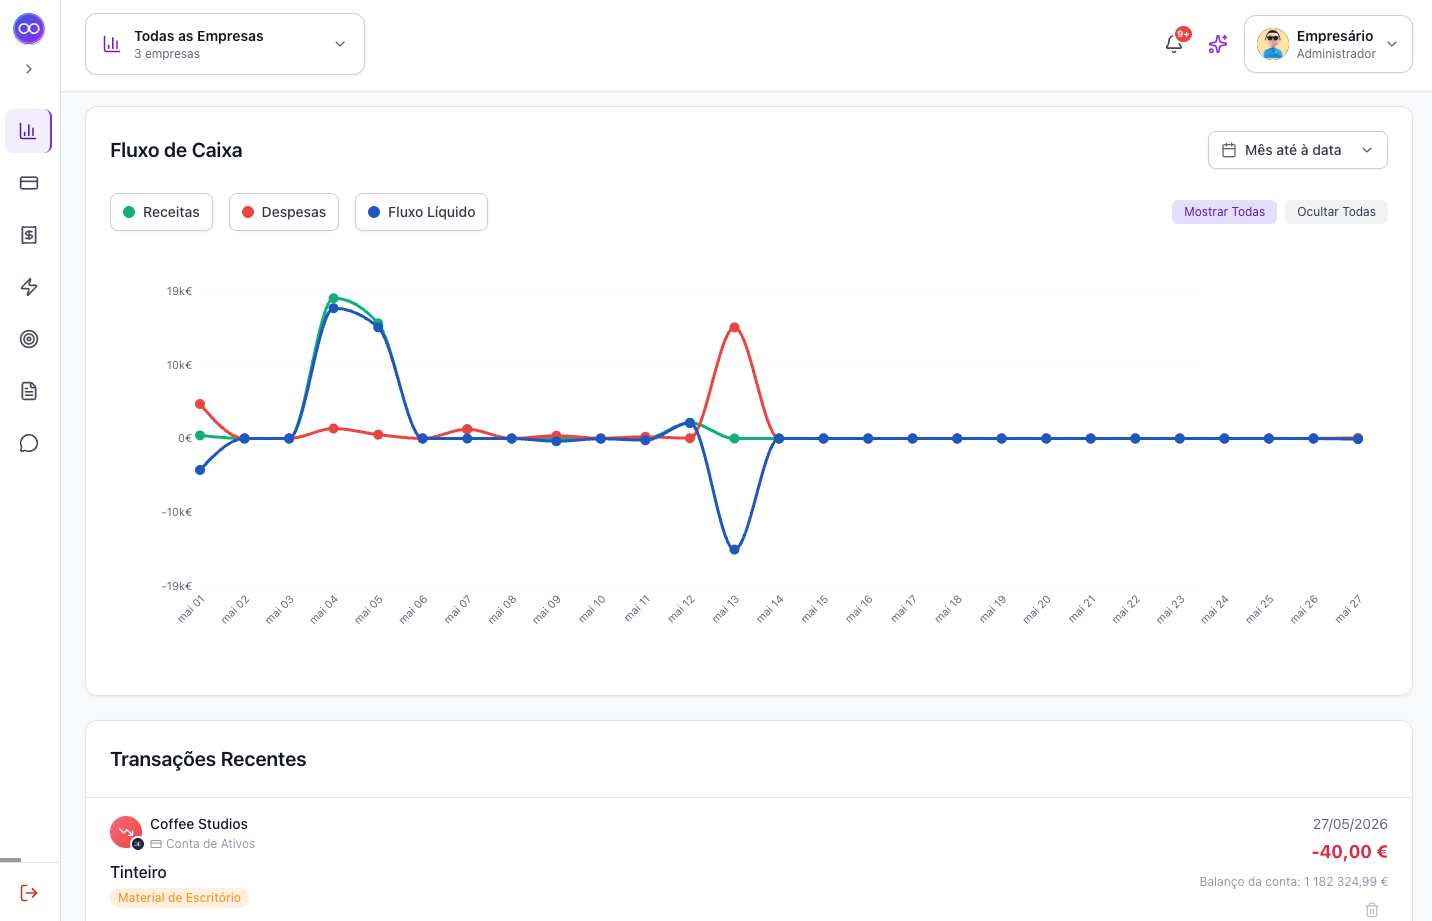1432x921 pixels.
Task: Toggle the Fluxo Líquido series visibility
Action: coord(421,212)
